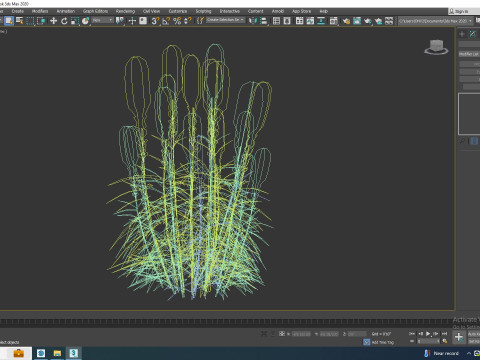Click the Mirror tool icon

pyautogui.click(x=253, y=21)
